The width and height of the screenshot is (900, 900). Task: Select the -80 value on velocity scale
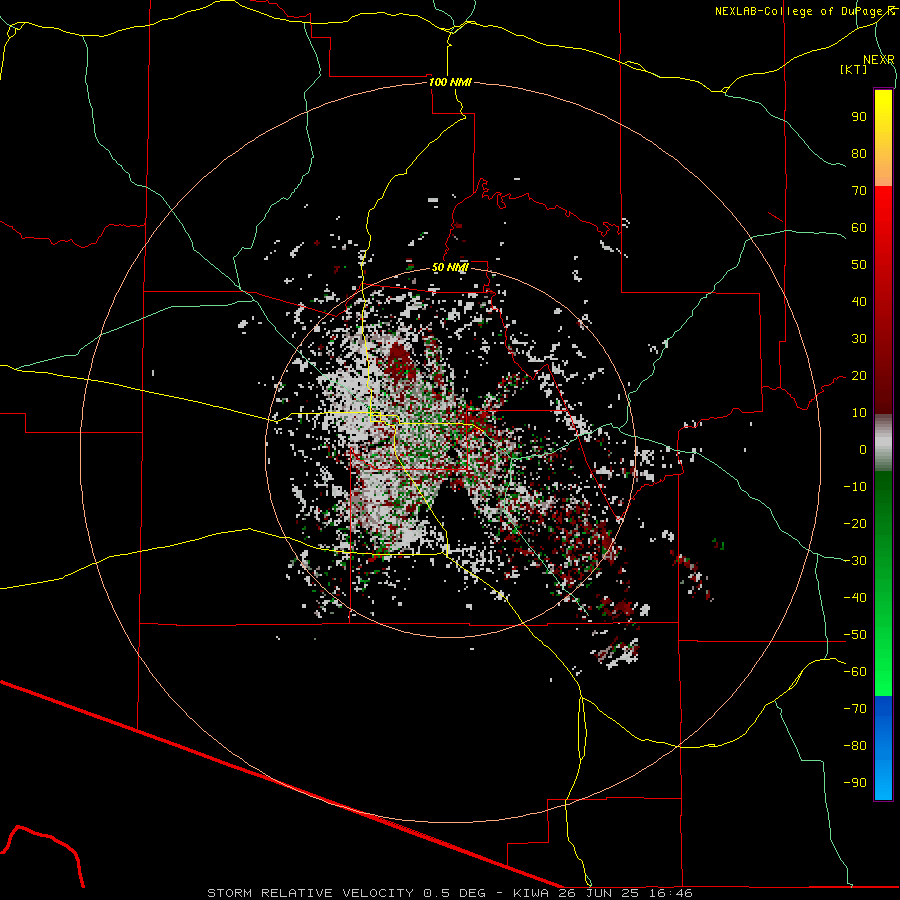(855, 746)
